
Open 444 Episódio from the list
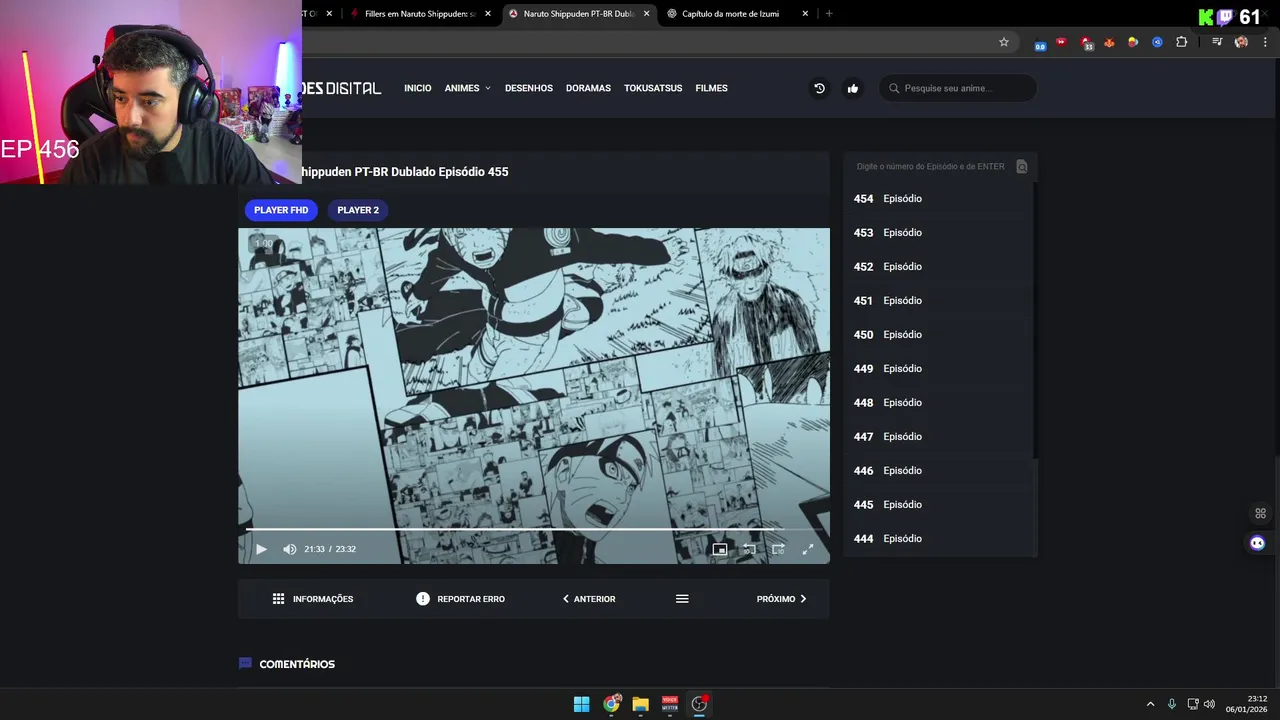pyautogui.click(x=938, y=539)
